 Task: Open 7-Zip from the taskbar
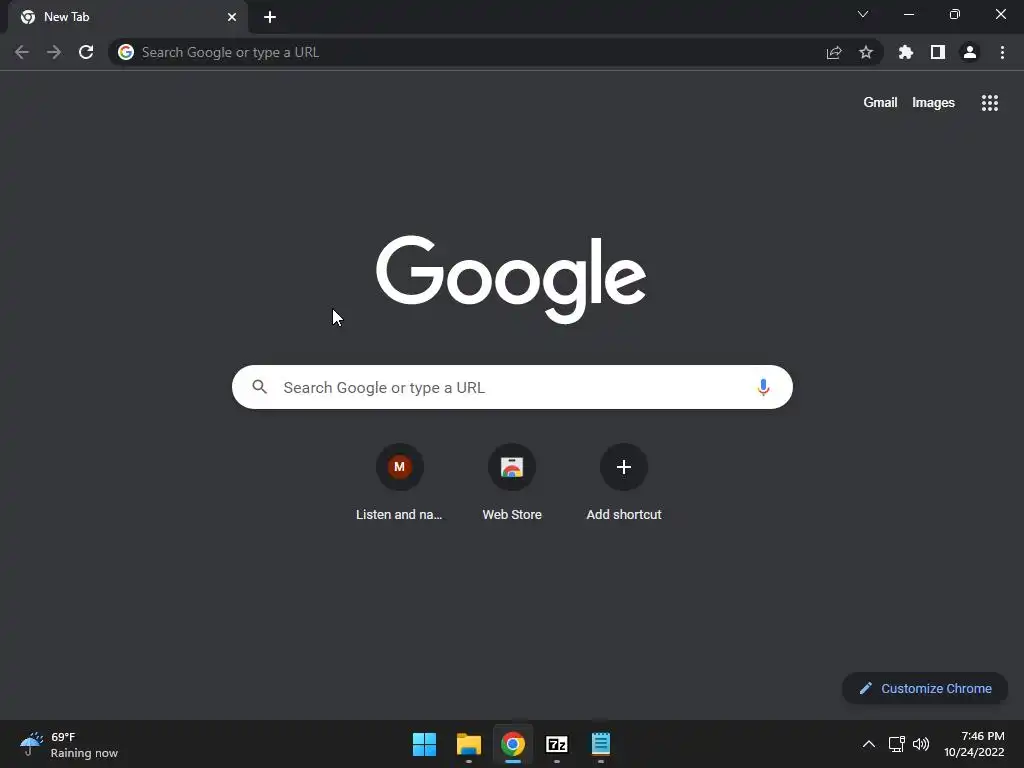[556, 744]
